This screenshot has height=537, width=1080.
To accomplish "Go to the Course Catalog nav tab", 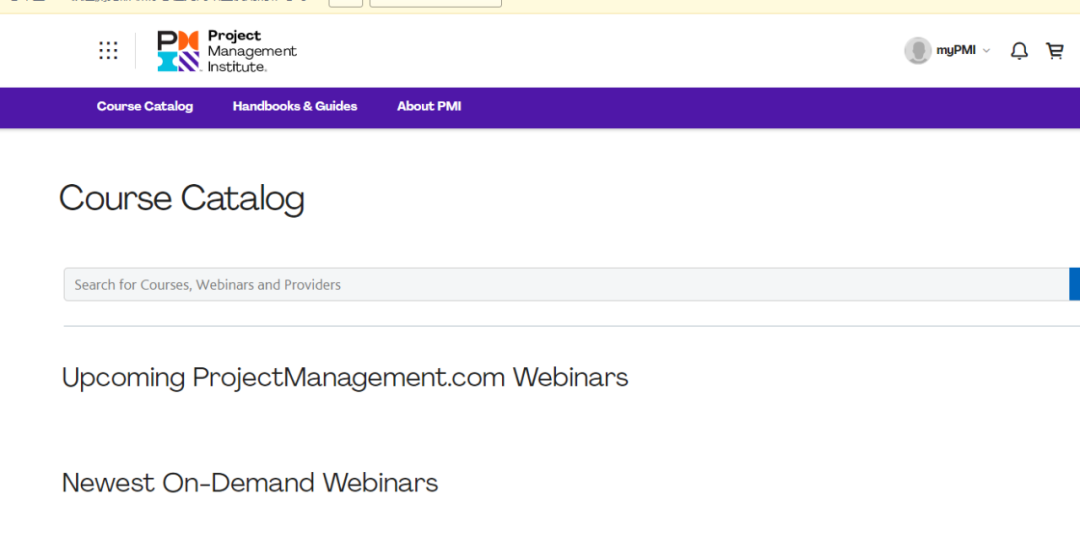I will pyautogui.click(x=145, y=106).
